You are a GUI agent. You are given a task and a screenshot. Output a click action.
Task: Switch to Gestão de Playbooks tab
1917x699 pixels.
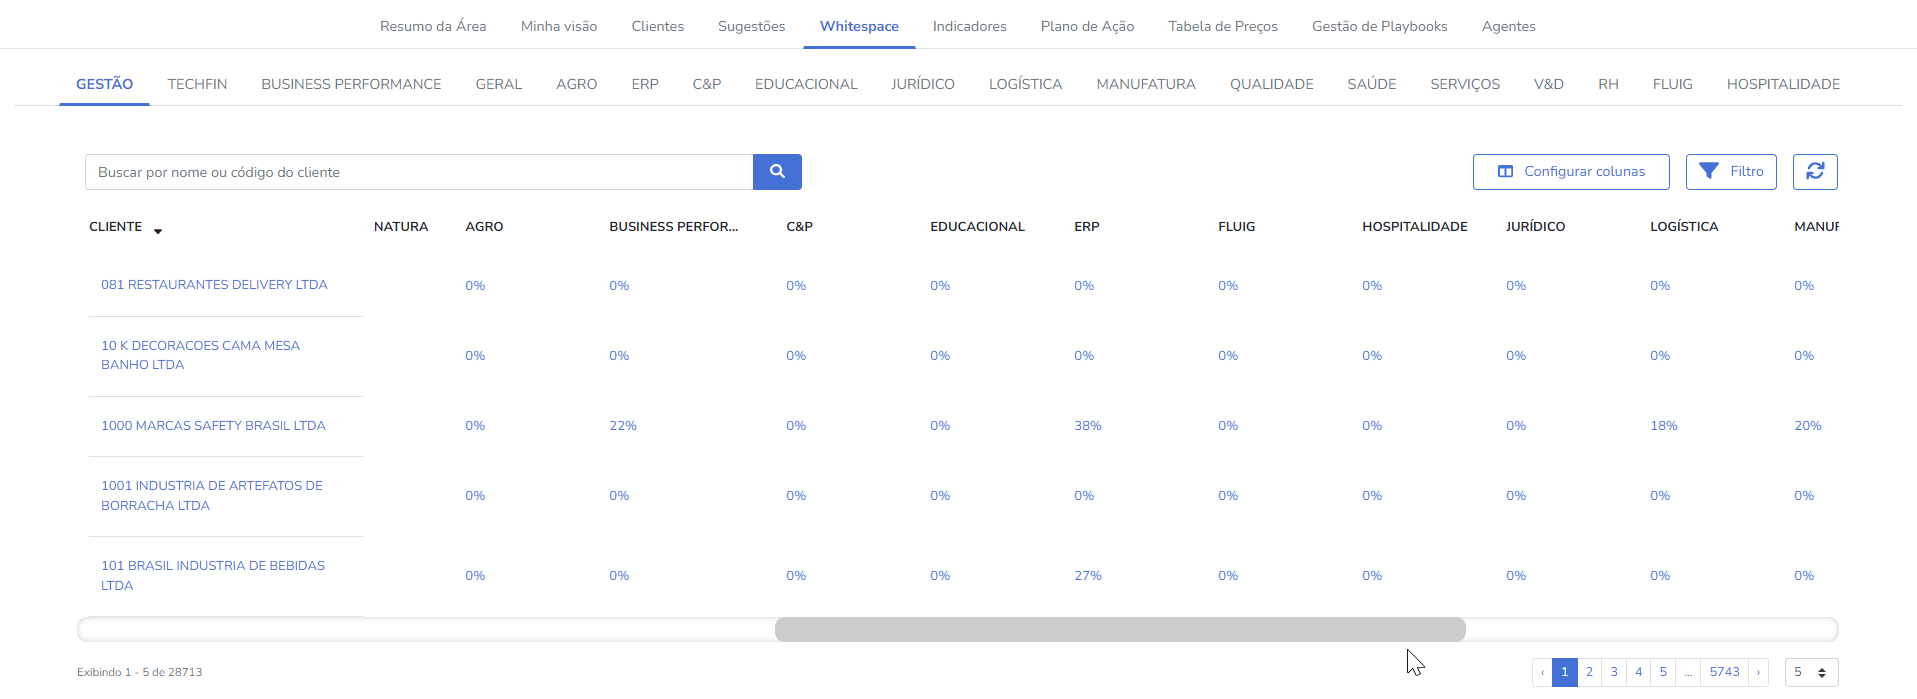1379,26
